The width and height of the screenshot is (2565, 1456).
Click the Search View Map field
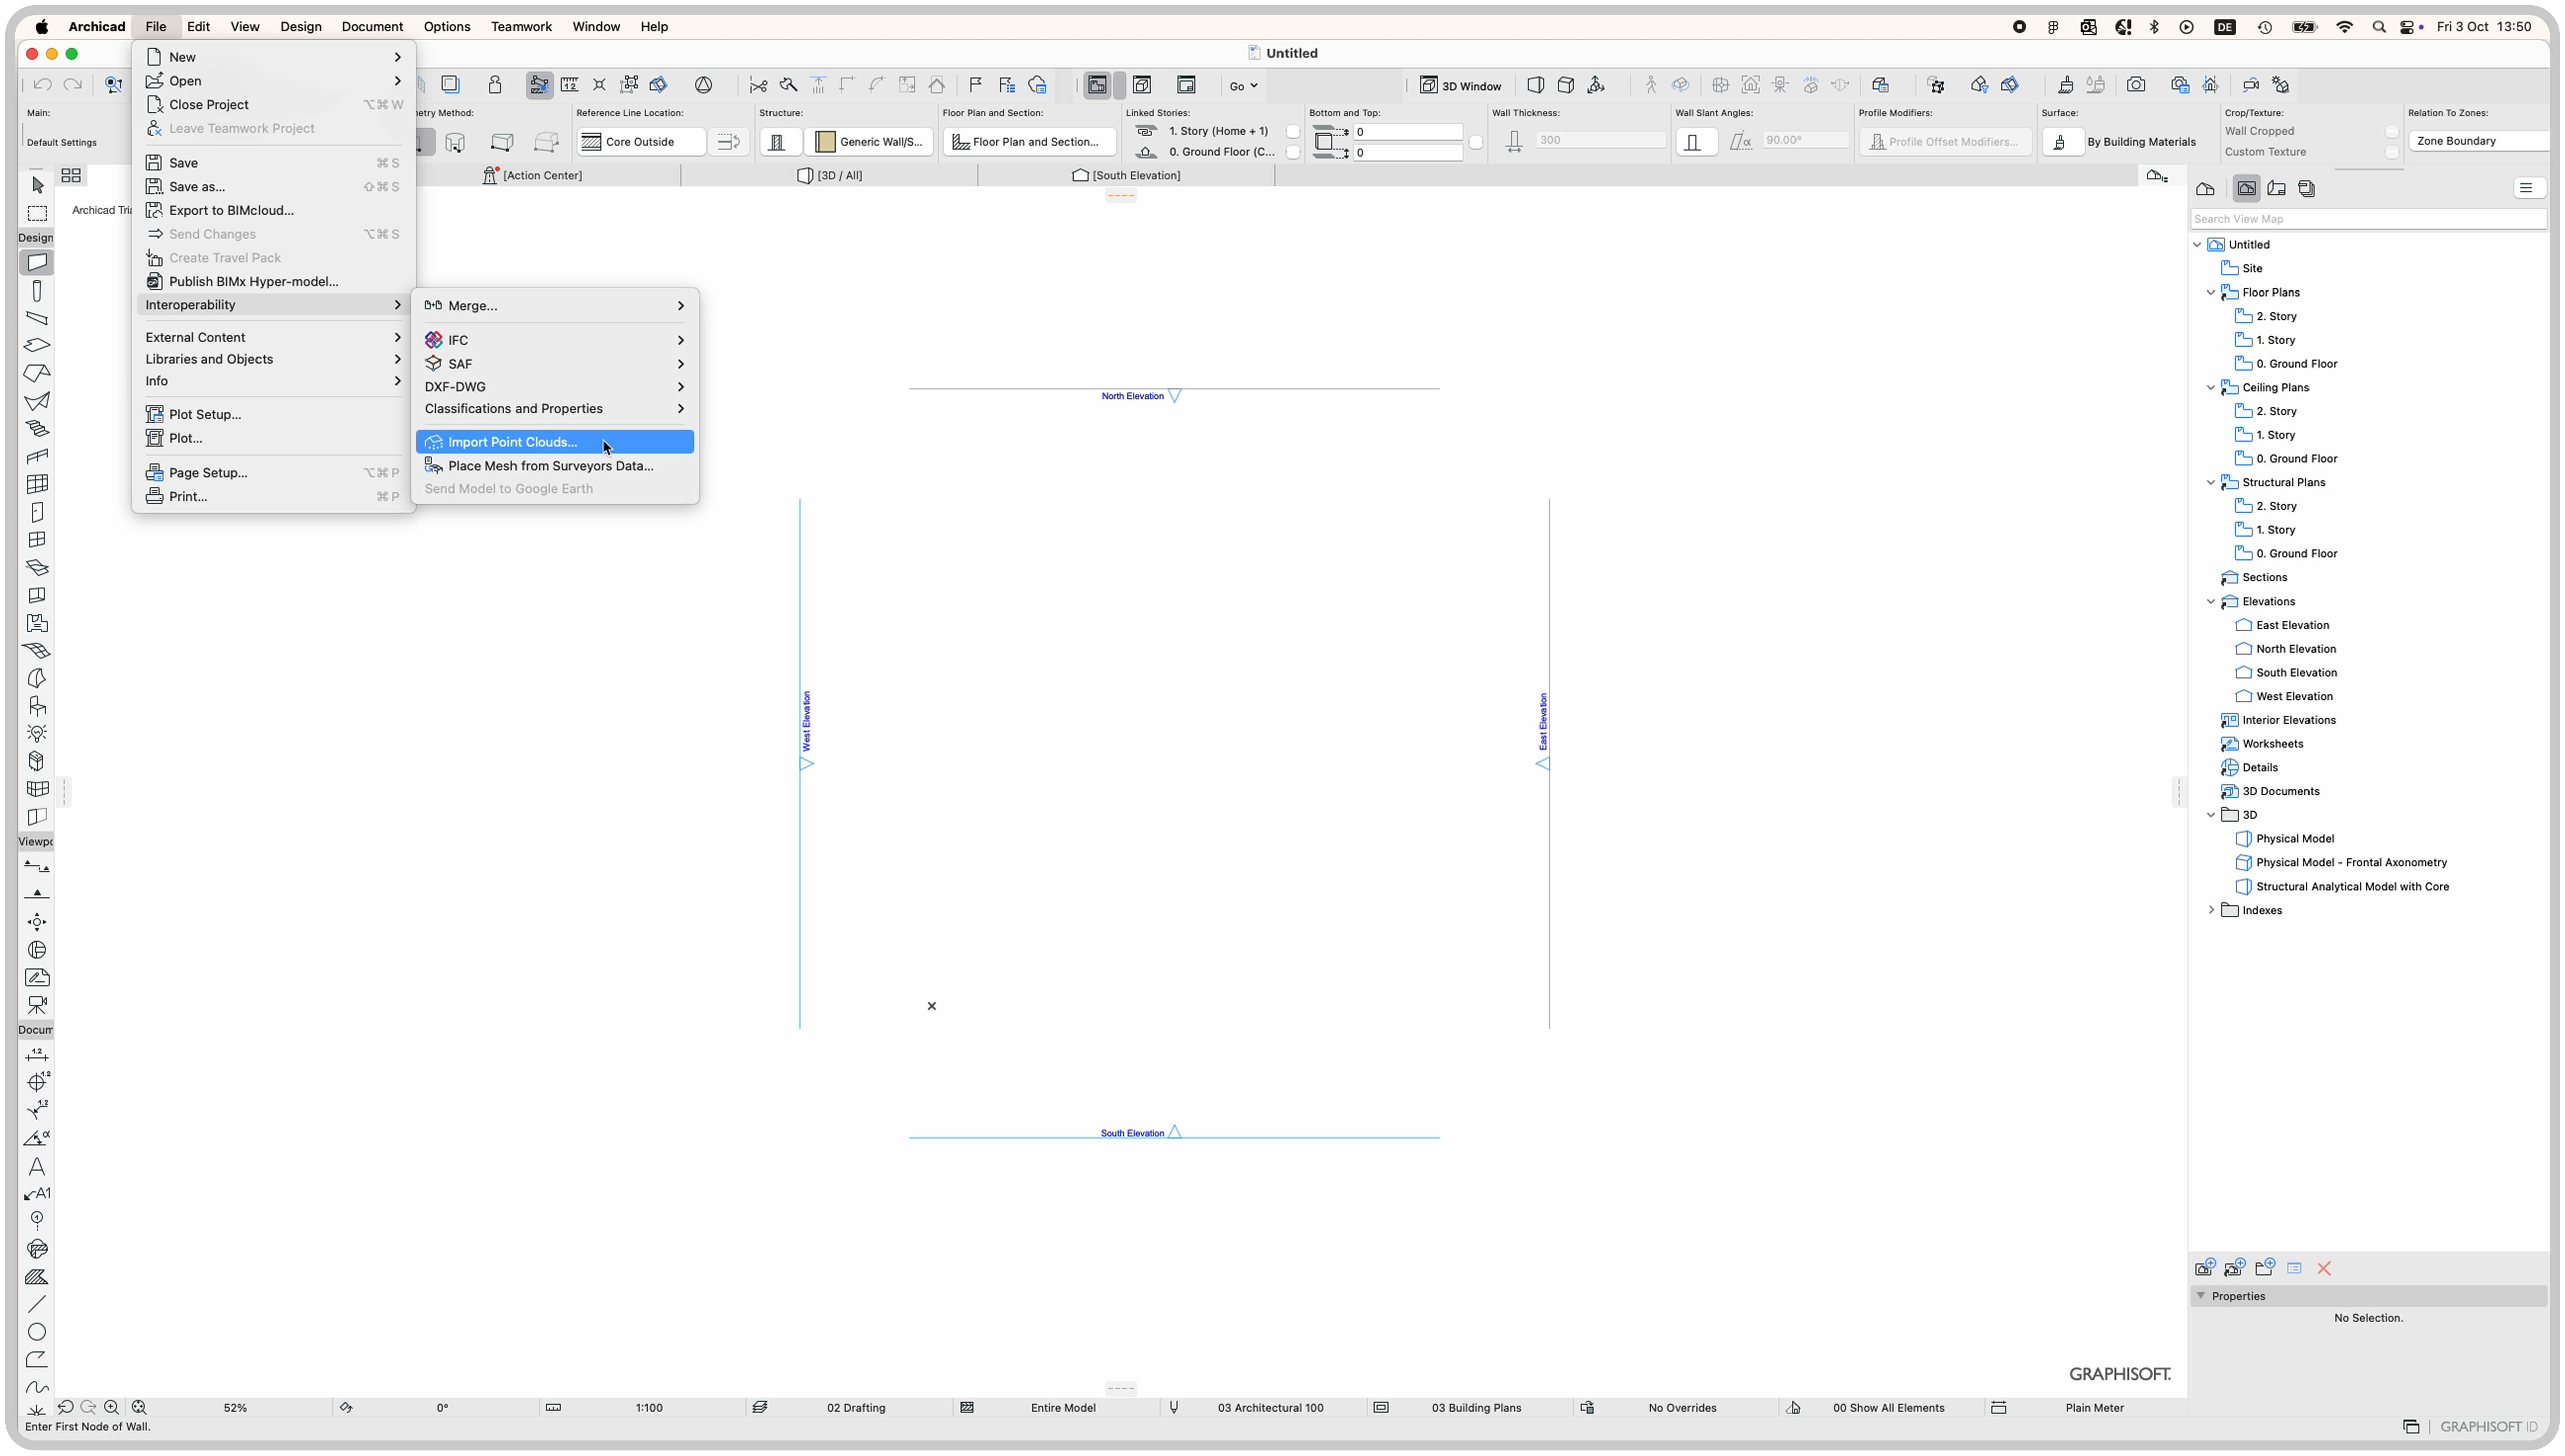(x=2367, y=219)
